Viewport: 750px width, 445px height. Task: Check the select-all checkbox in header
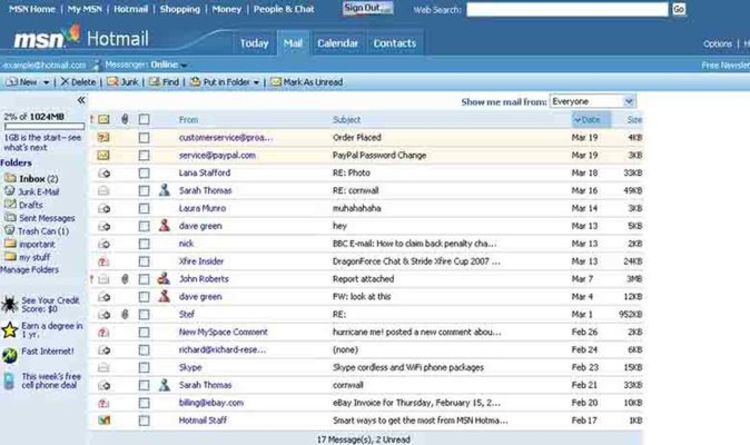144,119
